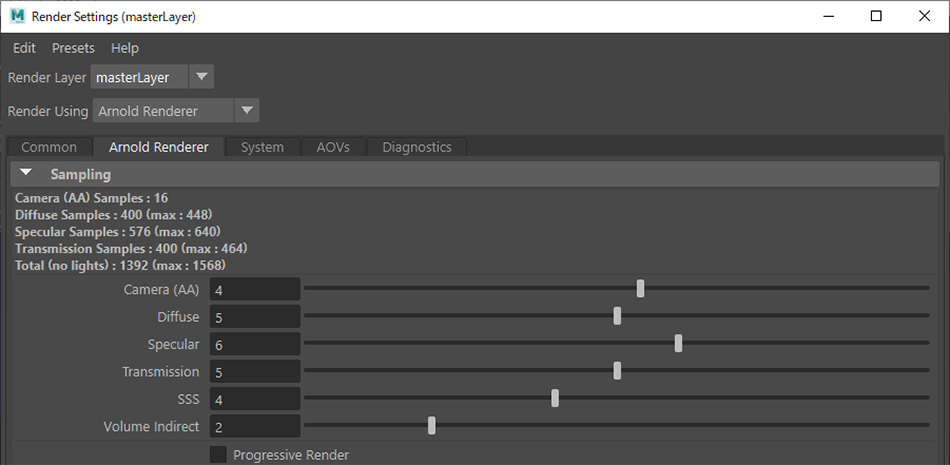
Task: Select the Arnold Renderer tab
Action: click(x=159, y=147)
